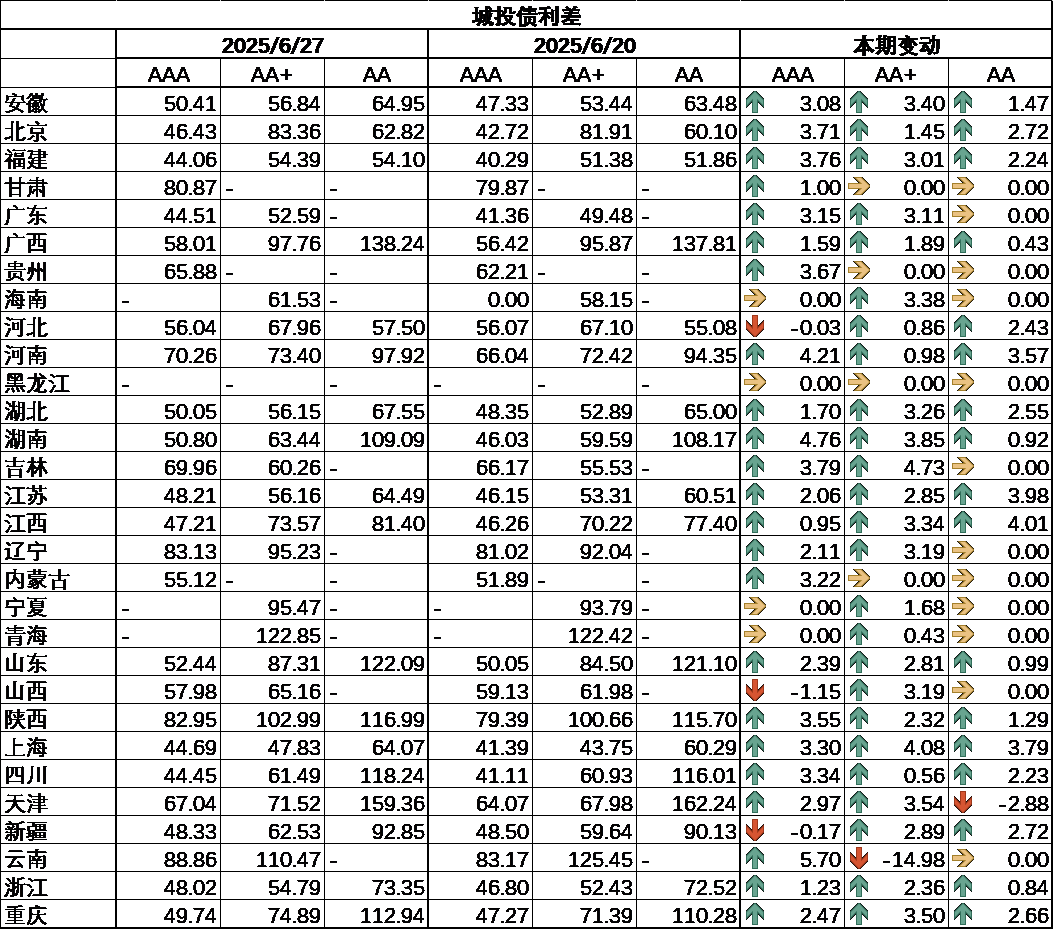1054x930 pixels.
Task: Click the red down arrow in 山西 AAA change cell
Action: tap(755, 690)
